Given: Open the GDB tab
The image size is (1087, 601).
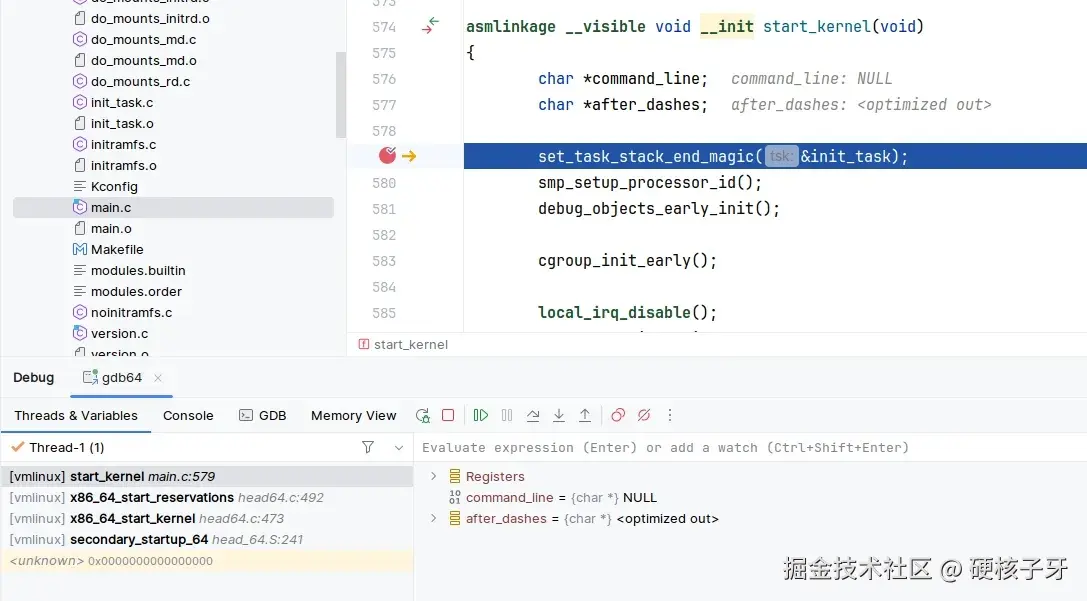Looking at the screenshot, I should 263,415.
